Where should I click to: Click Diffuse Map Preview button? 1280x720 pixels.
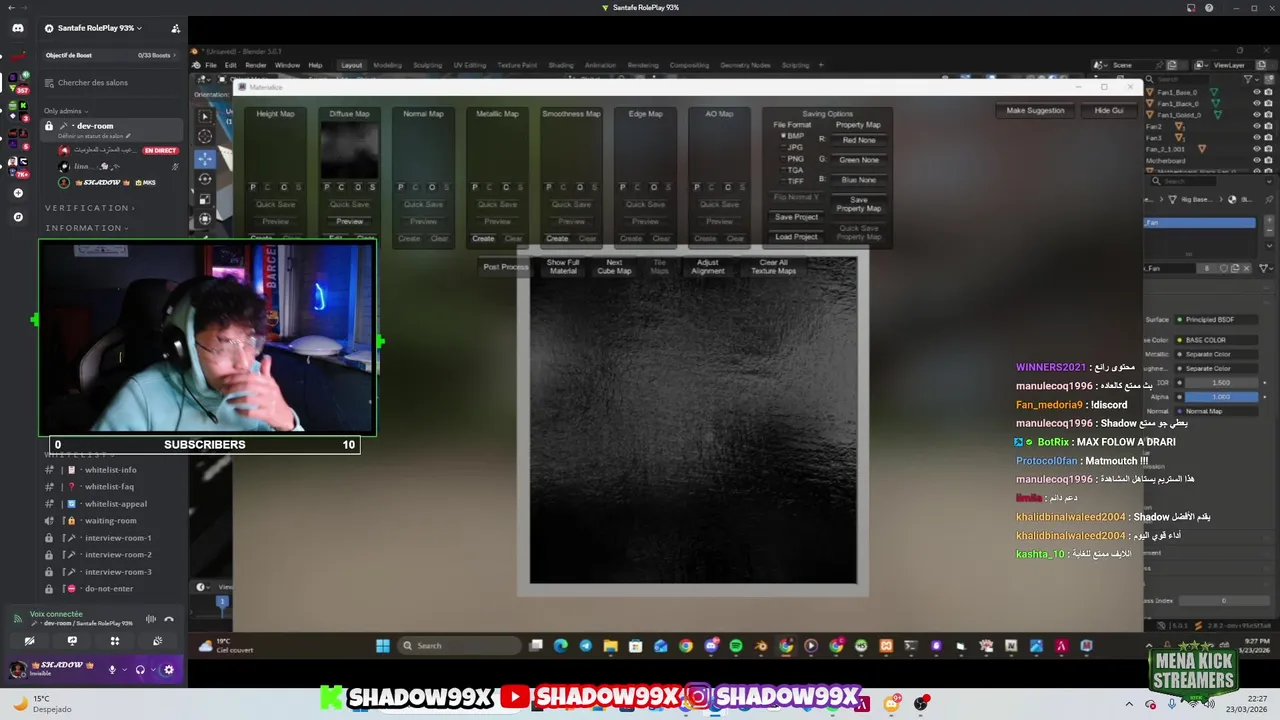point(349,222)
